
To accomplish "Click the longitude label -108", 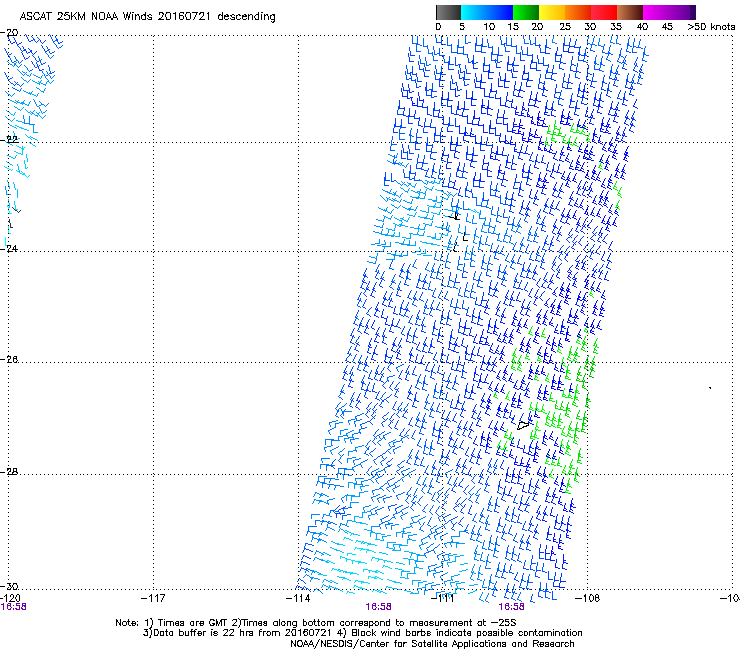I will [588, 599].
